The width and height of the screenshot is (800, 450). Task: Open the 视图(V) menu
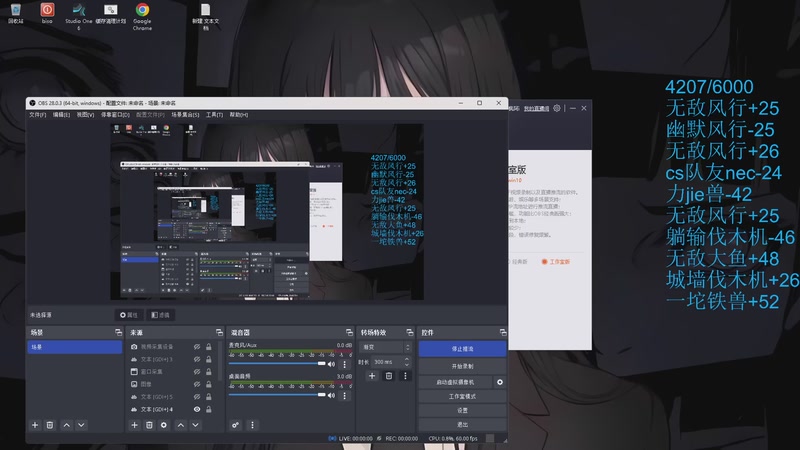tap(85, 115)
